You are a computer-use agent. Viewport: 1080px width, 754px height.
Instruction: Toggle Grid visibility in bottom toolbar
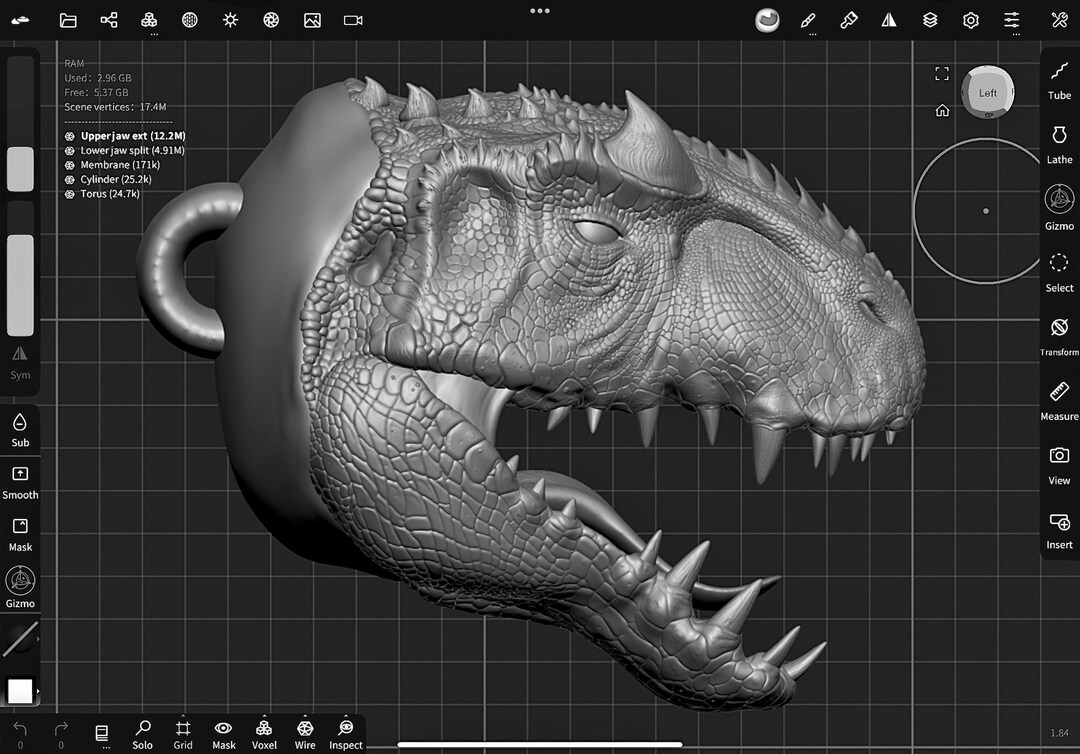[x=183, y=735]
